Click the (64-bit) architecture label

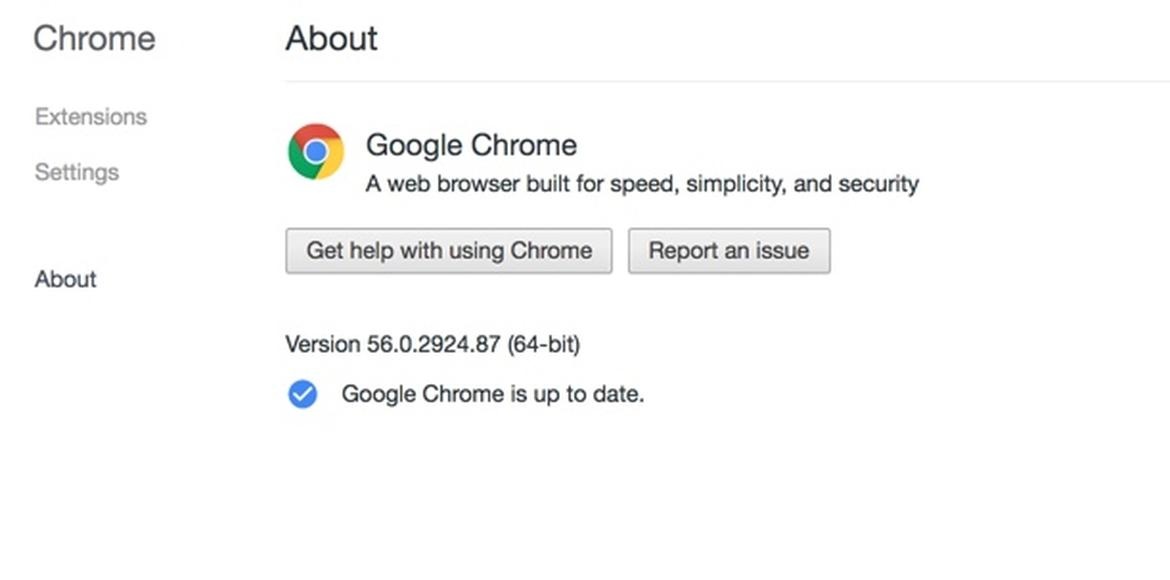pos(544,344)
